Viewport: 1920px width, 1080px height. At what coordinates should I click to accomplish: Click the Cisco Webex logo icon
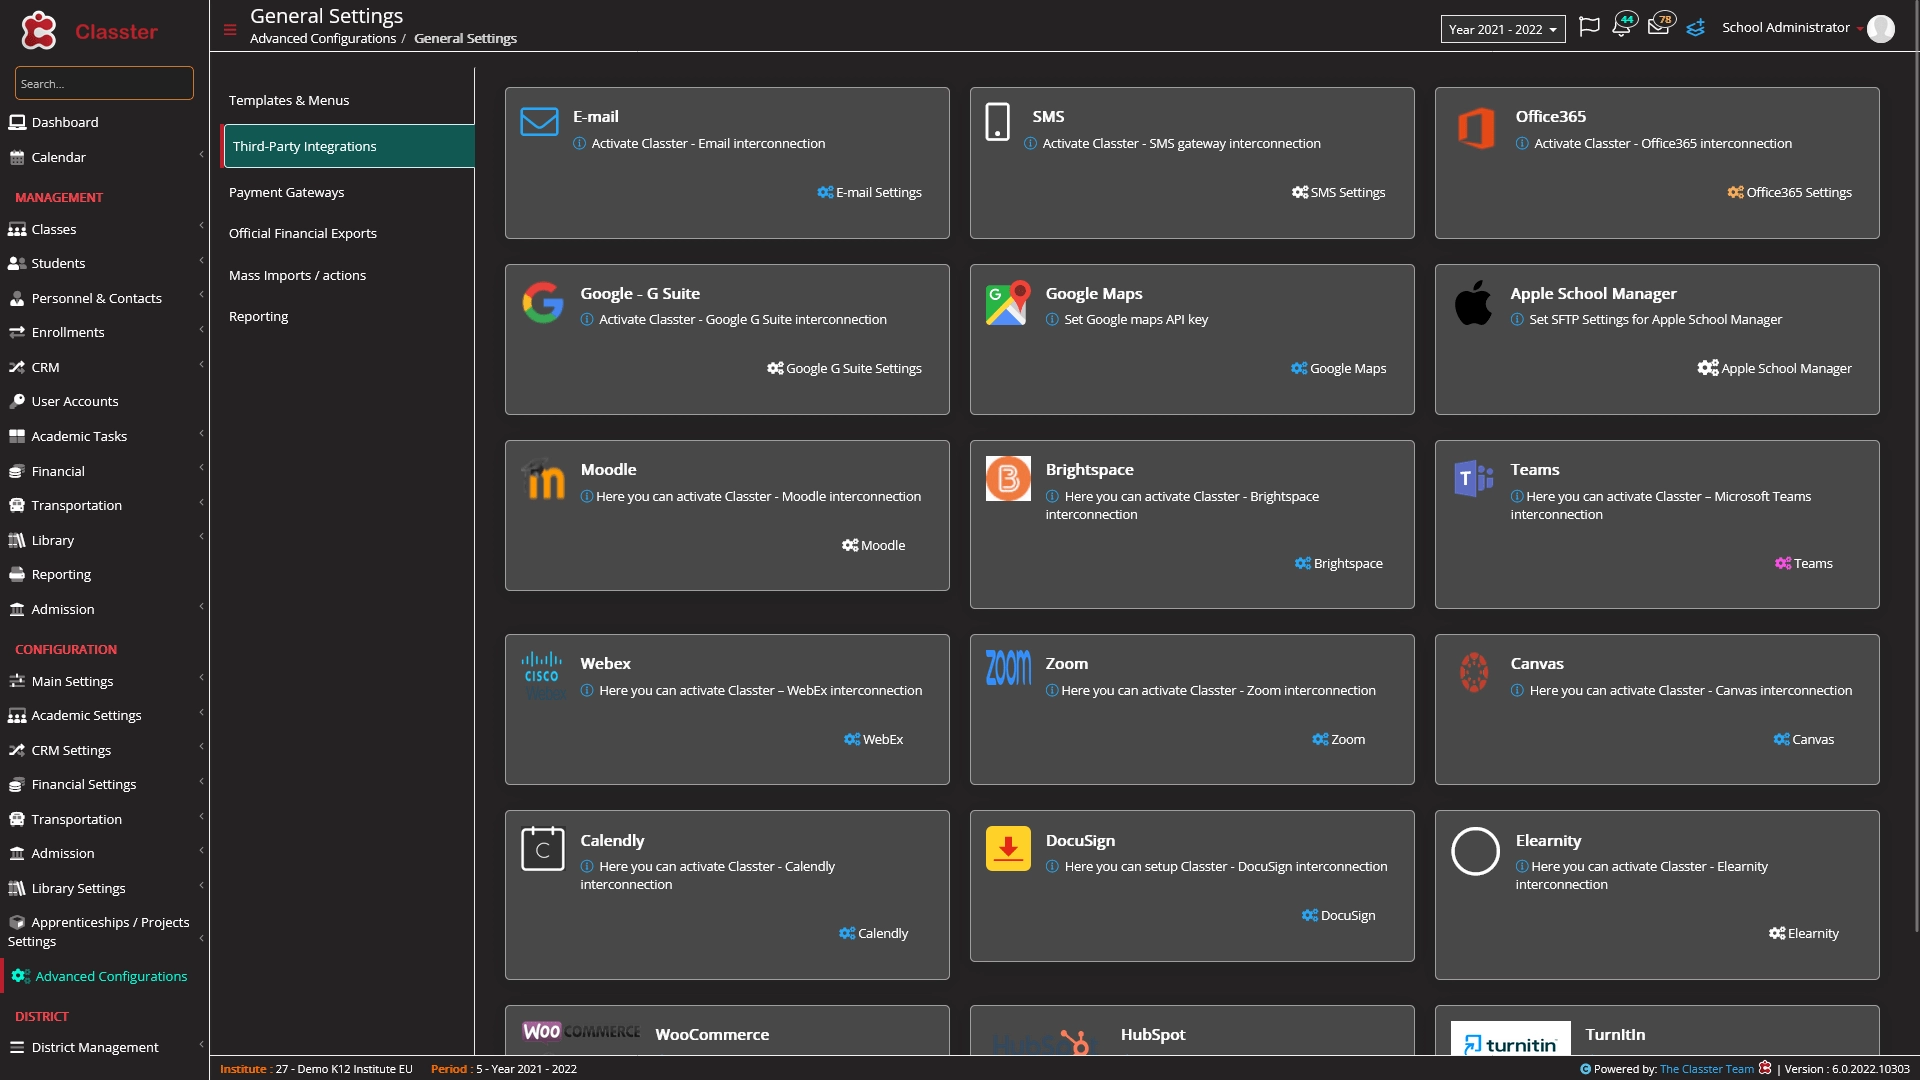pyautogui.click(x=543, y=673)
